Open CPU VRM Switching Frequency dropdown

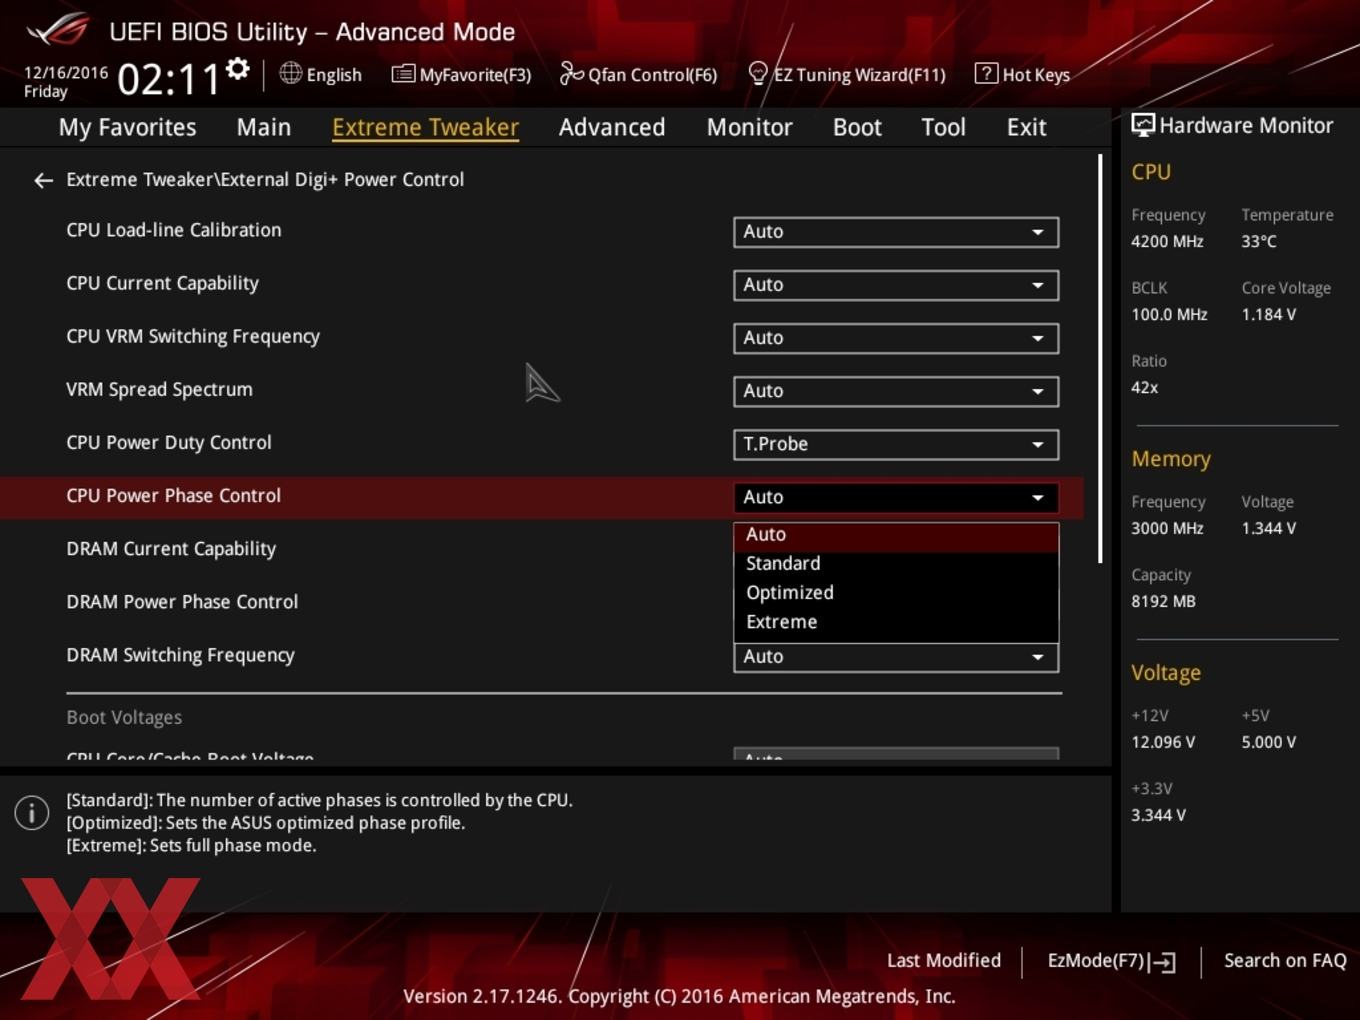click(x=896, y=338)
